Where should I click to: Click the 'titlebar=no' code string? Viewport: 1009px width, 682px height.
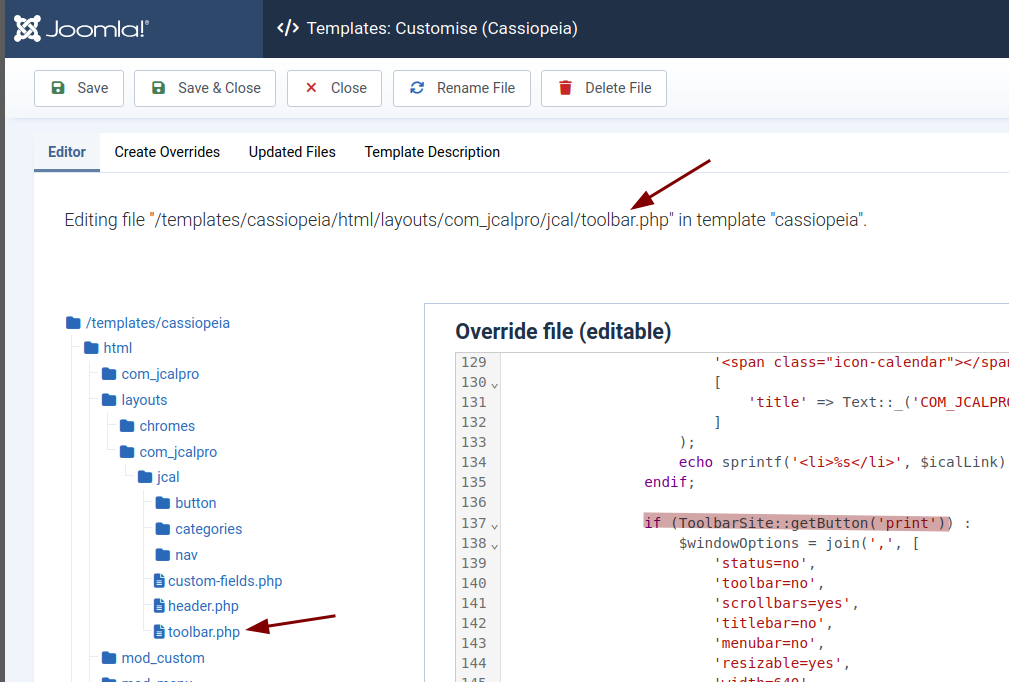[x=768, y=623]
